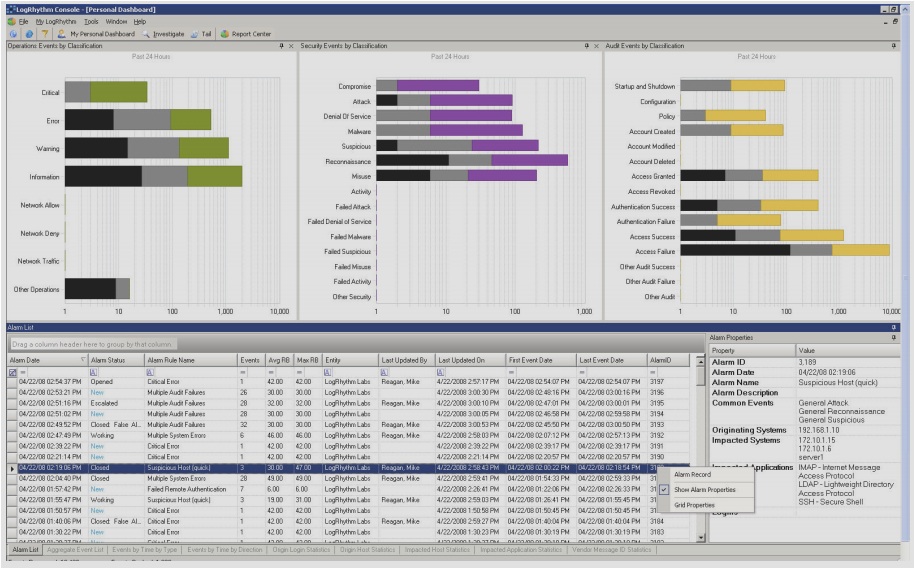
Task: Click the My Personal Dashboard toolbar button
Action: click(x=96, y=34)
